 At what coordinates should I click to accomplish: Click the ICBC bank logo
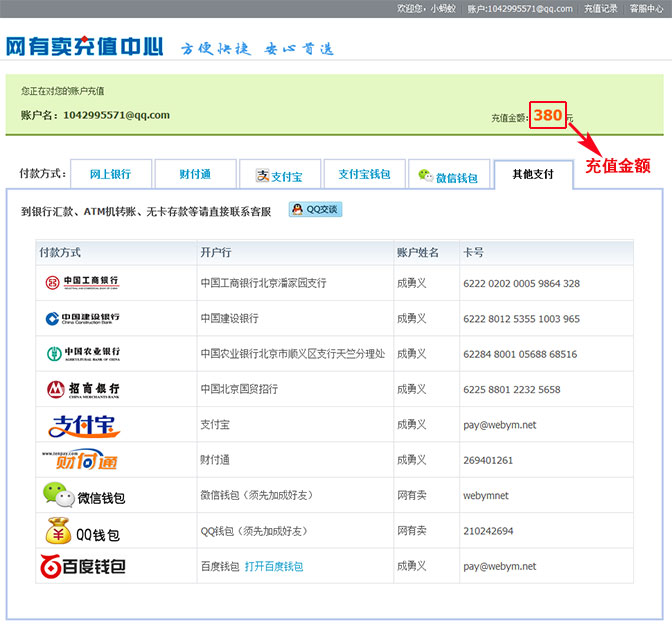pos(82,283)
